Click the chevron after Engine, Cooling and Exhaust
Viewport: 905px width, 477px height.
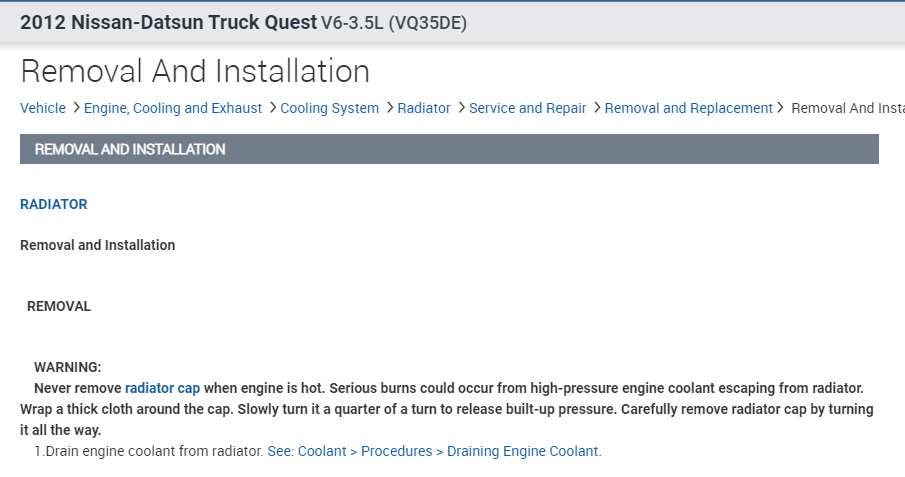pyautogui.click(x=272, y=108)
